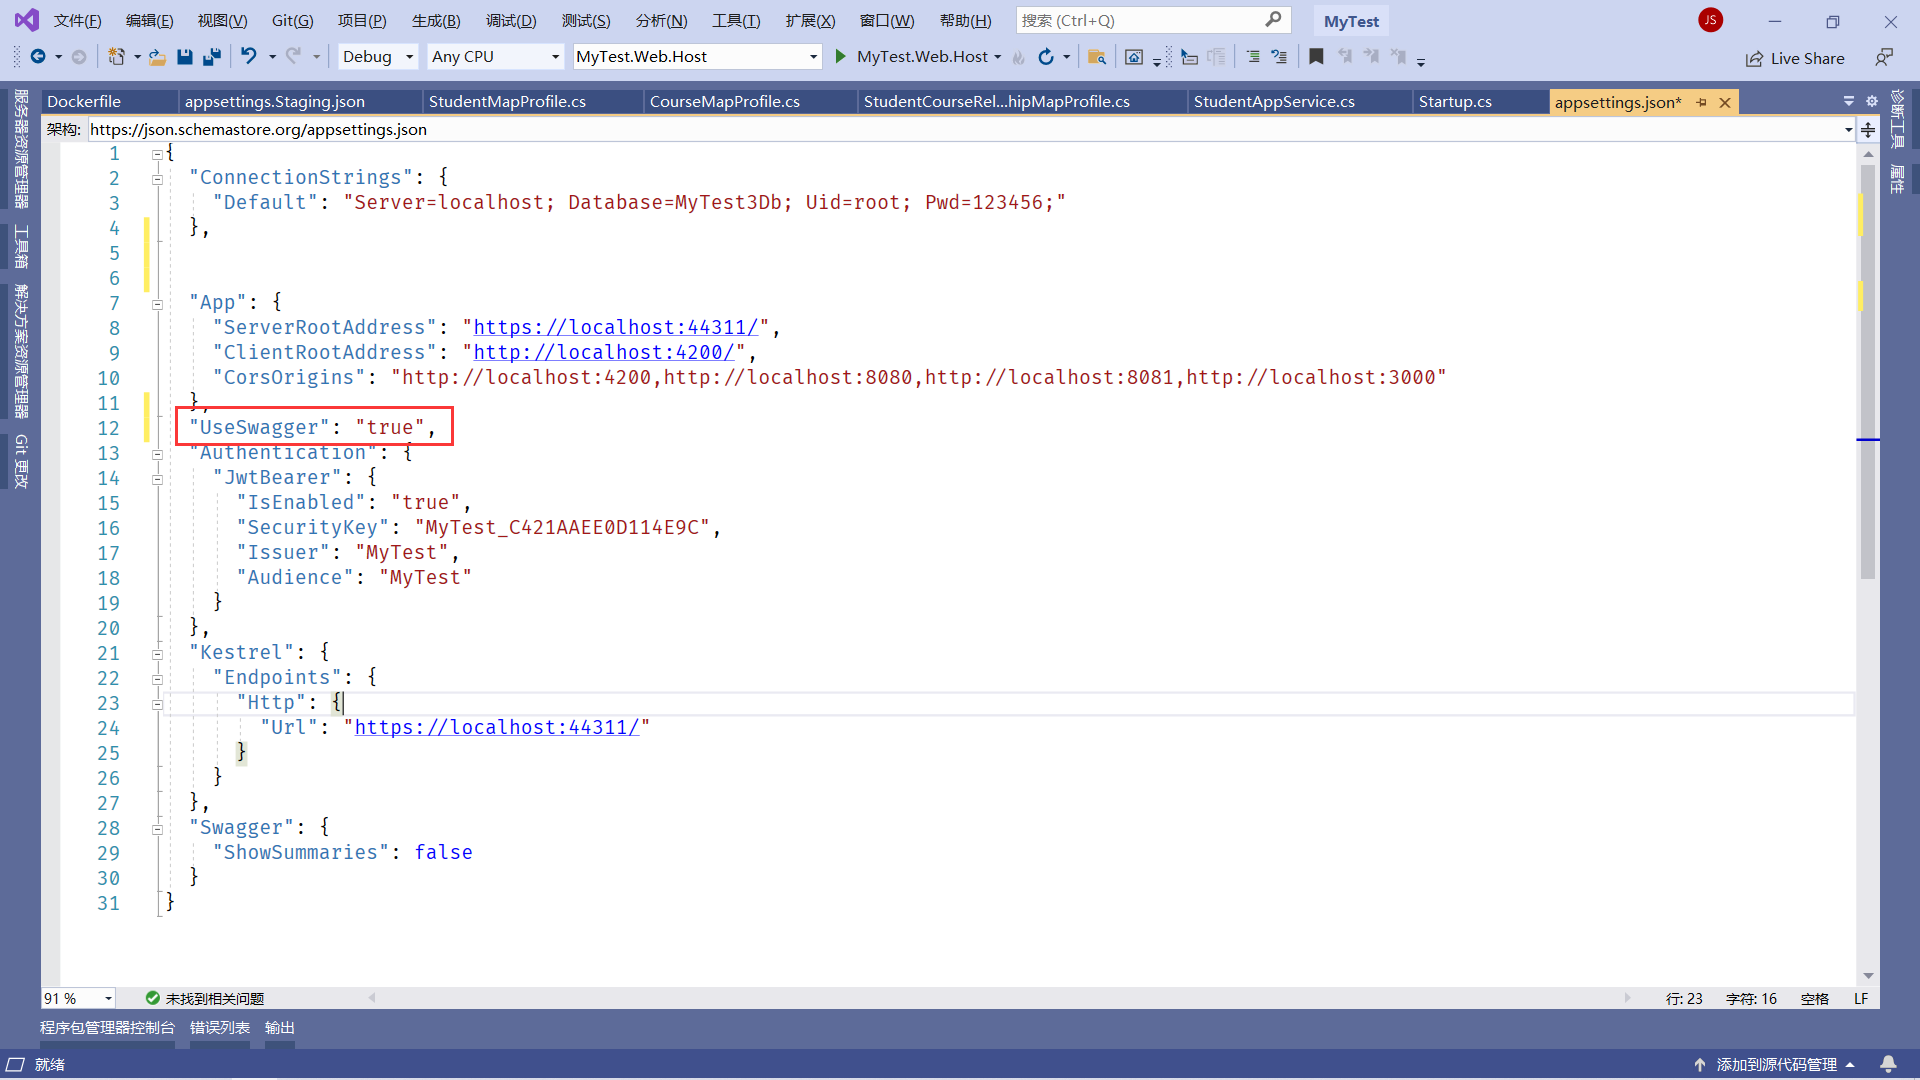Click the Open File folder icon
This screenshot has width=1920, height=1080.
coord(157,57)
